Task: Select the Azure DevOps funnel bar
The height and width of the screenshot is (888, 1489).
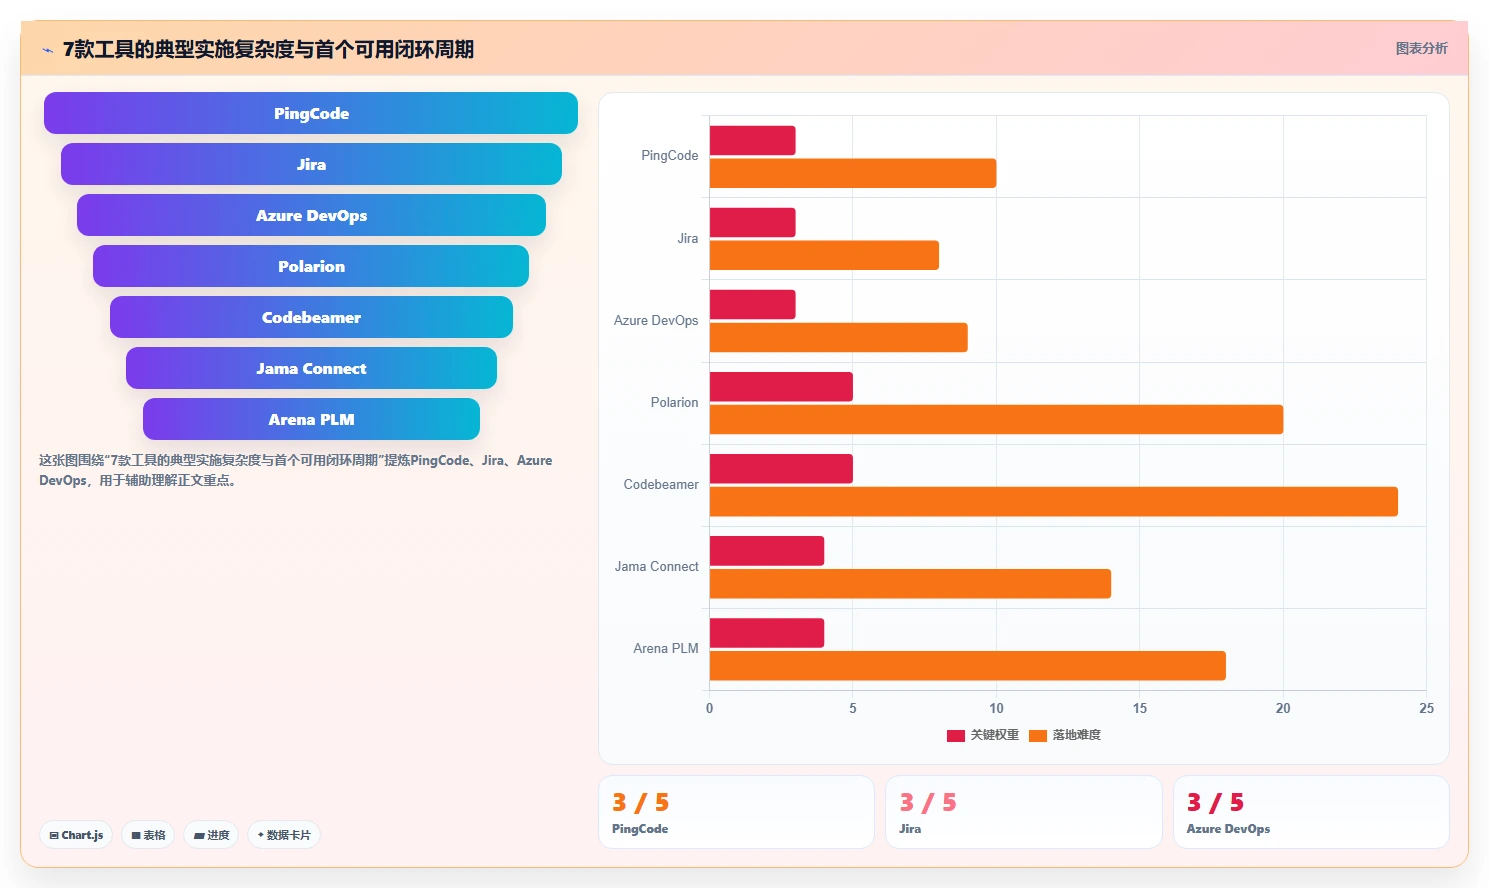Action: pyautogui.click(x=311, y=215)
